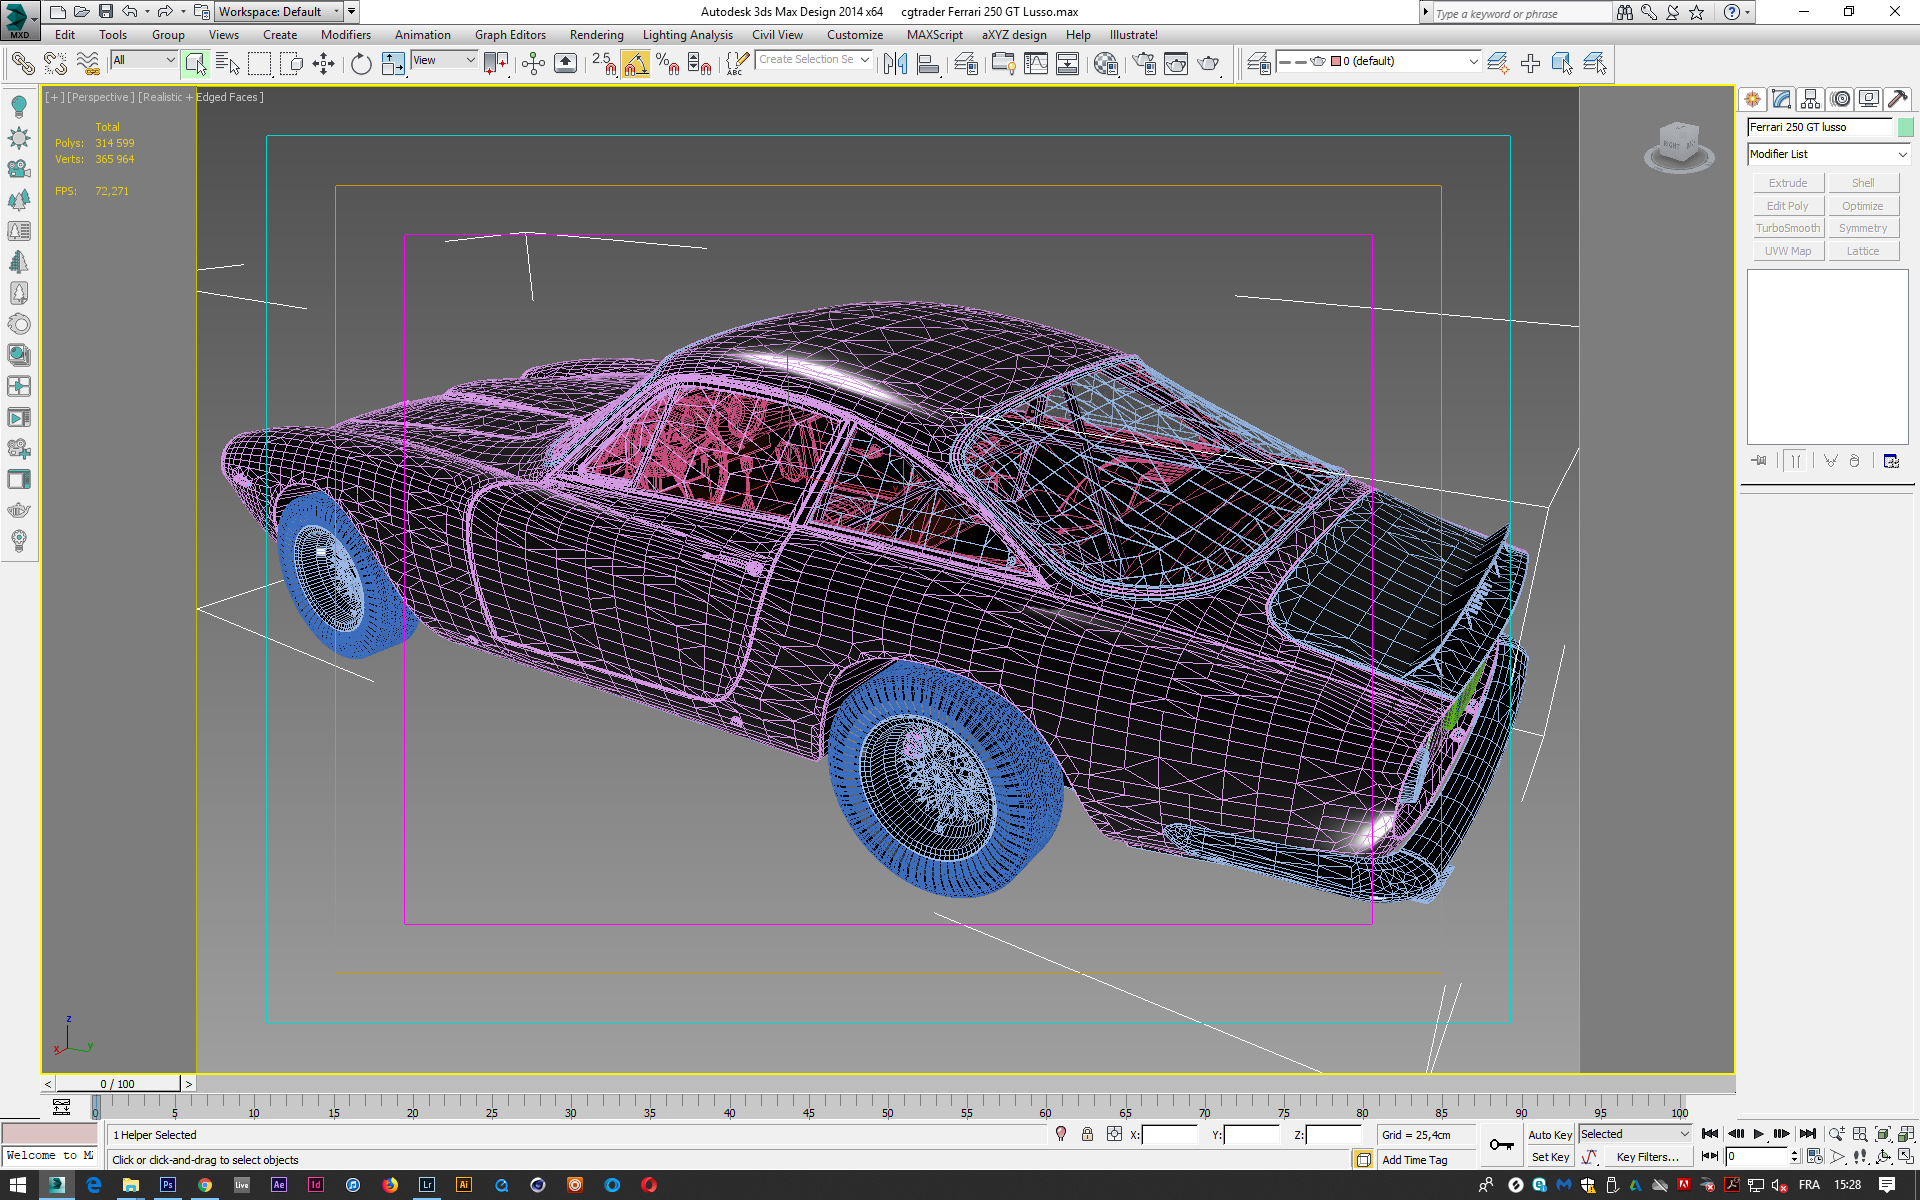Image resolution: width=1920 pixels, height=1200 pixels.
Task: Open the selection filter All dropdown
Action: (144, 60)
